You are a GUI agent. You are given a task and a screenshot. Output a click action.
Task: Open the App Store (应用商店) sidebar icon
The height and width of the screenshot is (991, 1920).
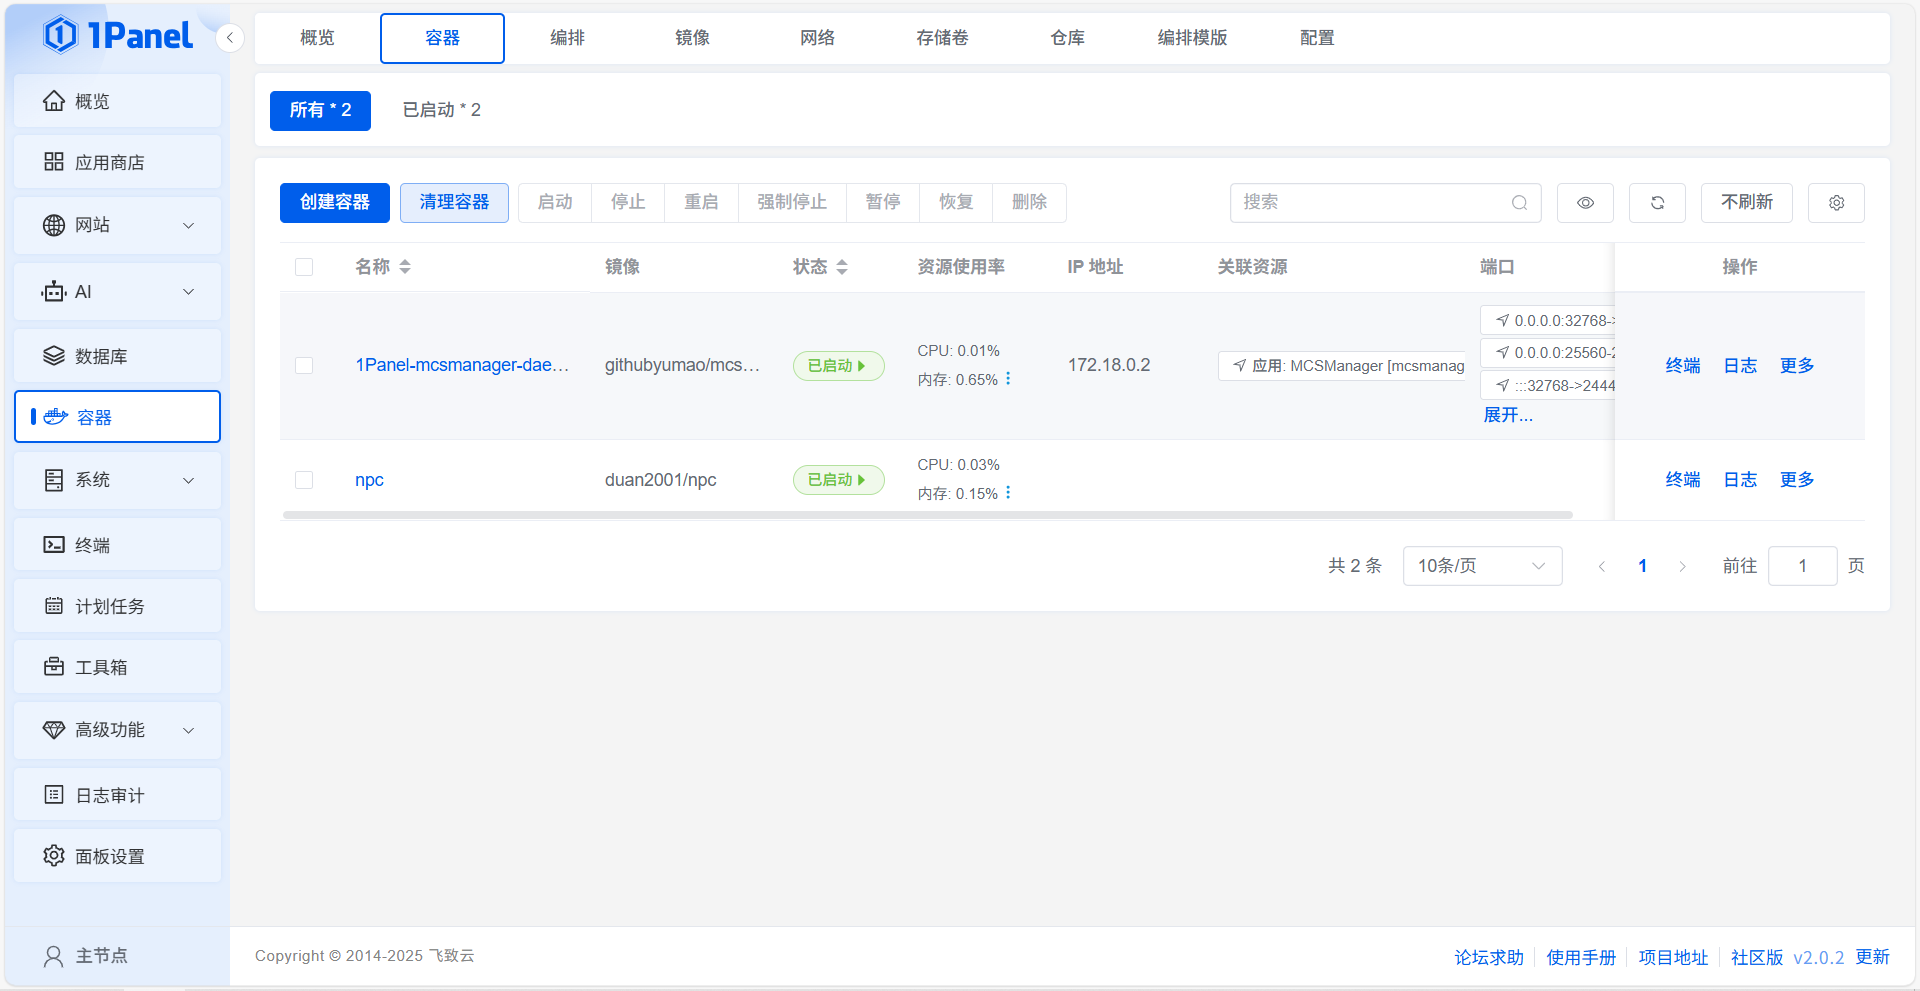point(54,162)
